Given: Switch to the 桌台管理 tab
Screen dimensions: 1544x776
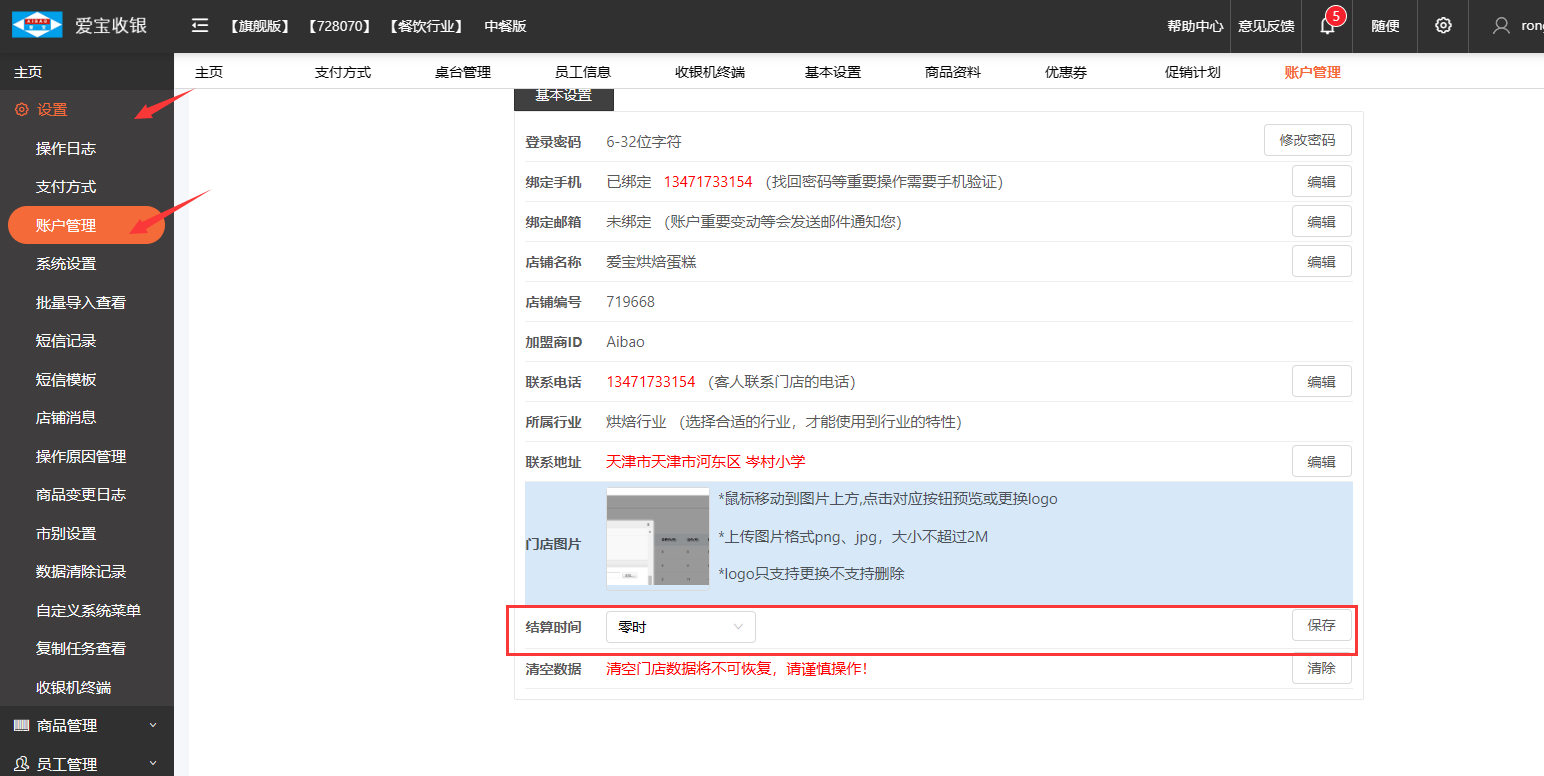Looking at the screenshot, I should (x=462, y=72).
